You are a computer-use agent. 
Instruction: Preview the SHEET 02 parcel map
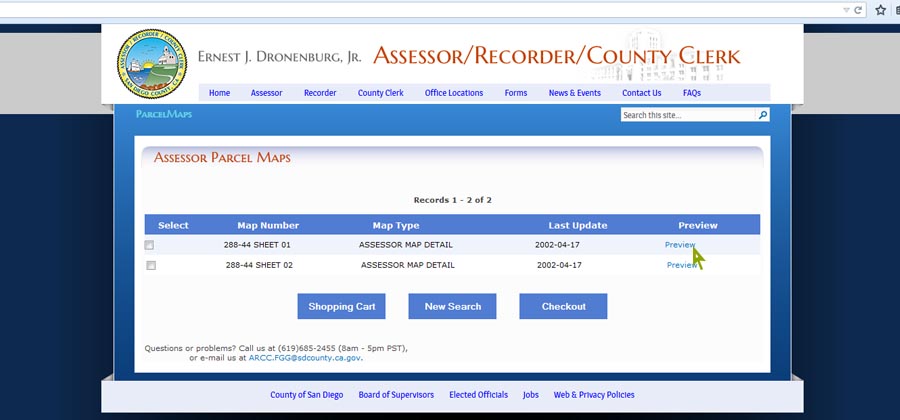(680, 266)
